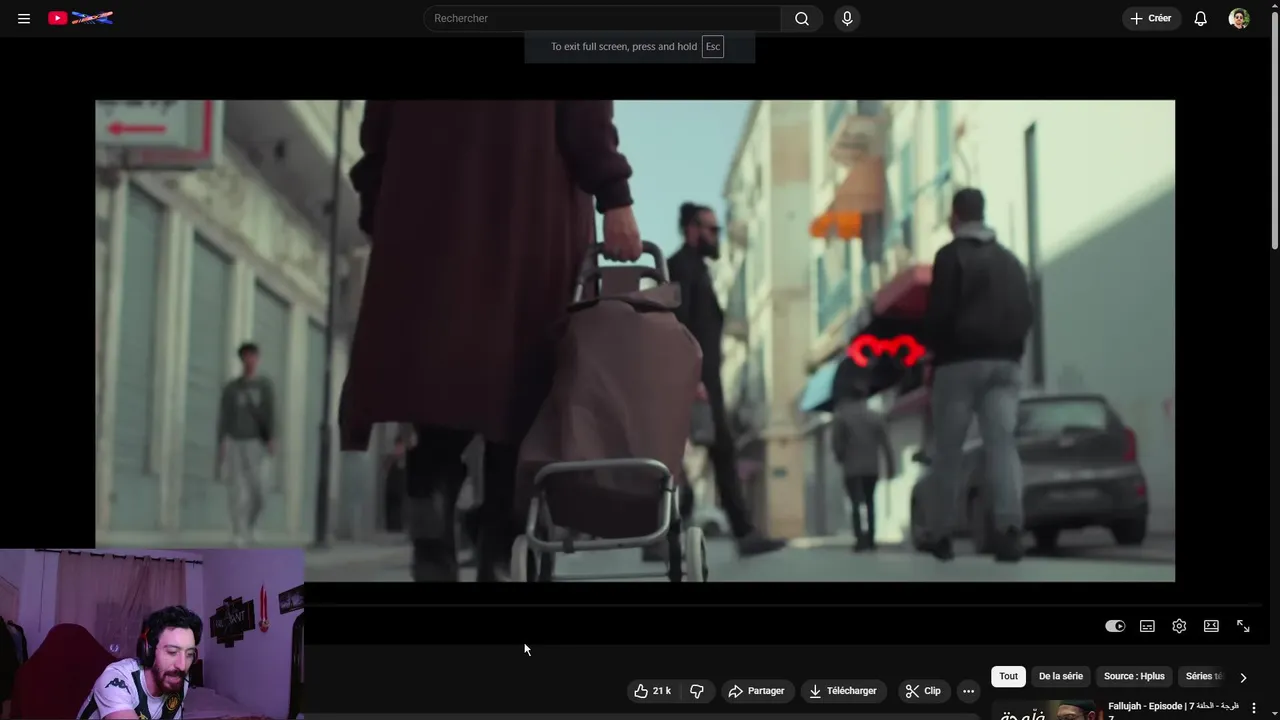Select the Source : Hplus chip
This screenshot has width=1280, height=720.
[1134, 676]
